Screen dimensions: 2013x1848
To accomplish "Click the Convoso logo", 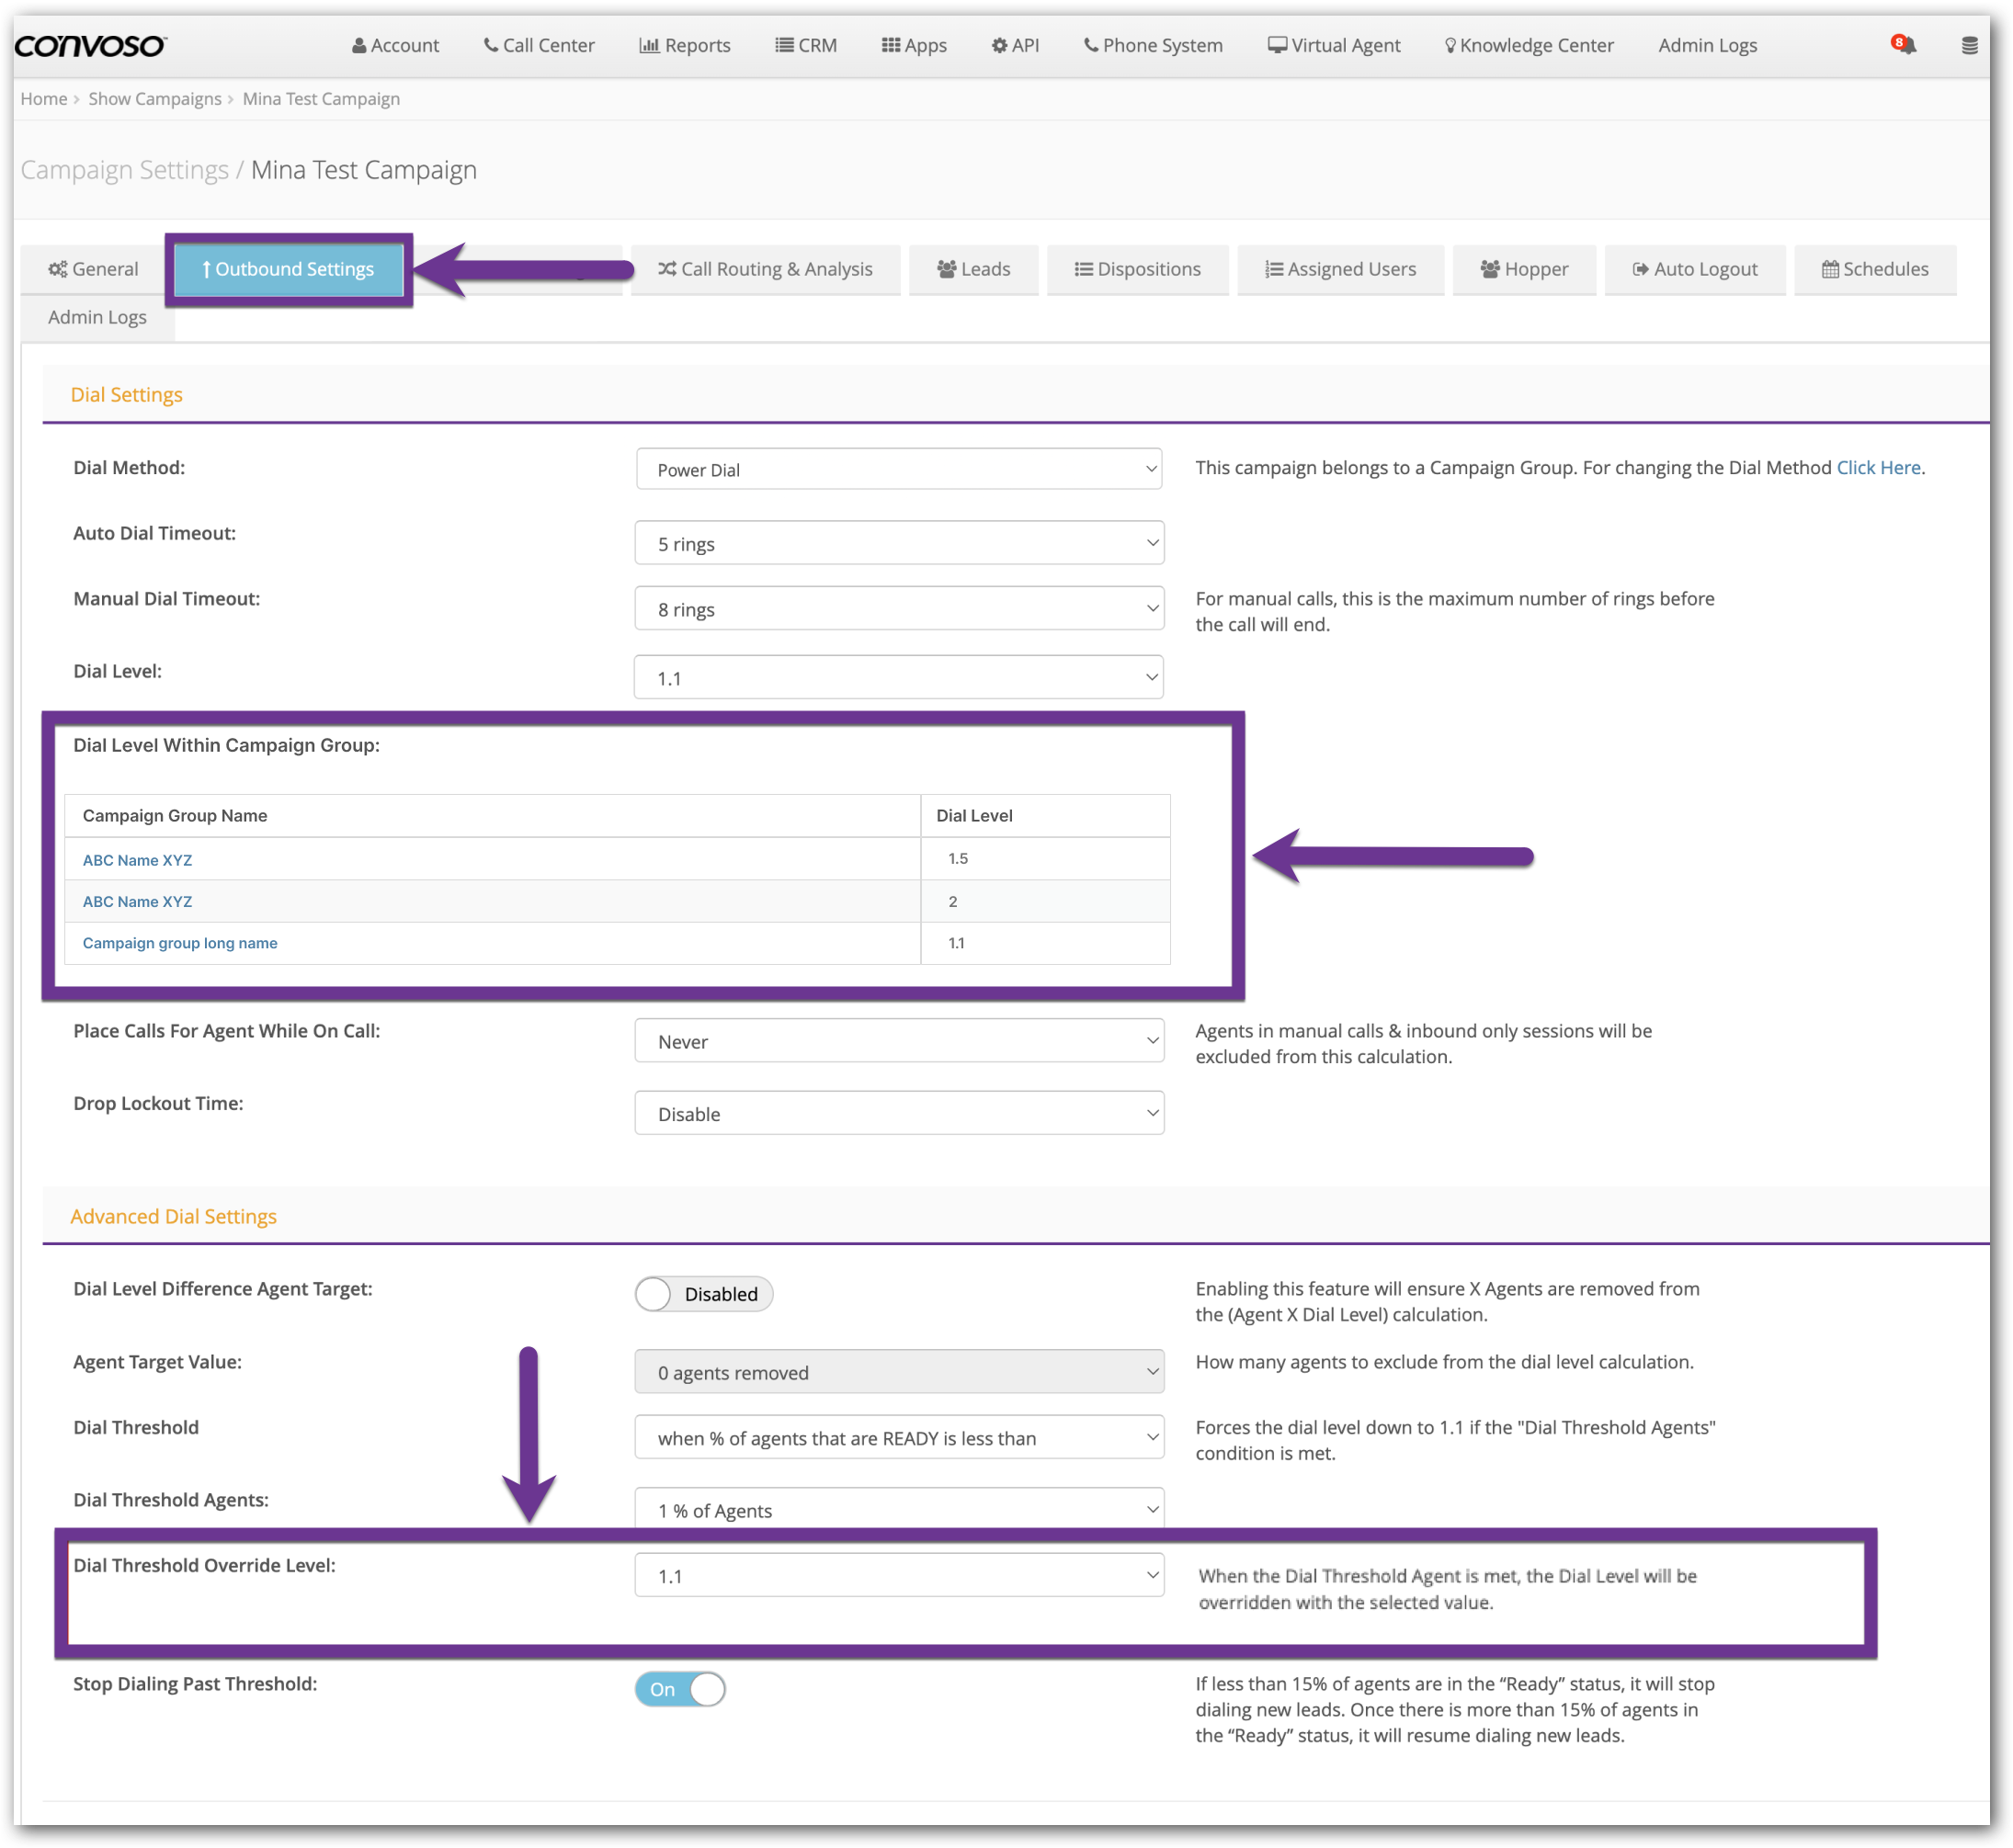I will [90, 45].
